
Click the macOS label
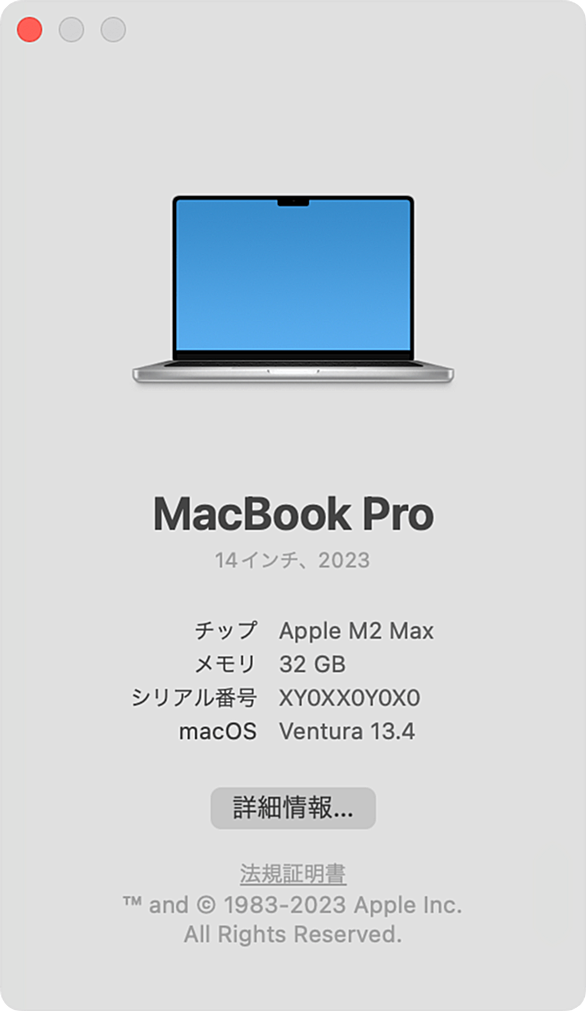point(218,731)
